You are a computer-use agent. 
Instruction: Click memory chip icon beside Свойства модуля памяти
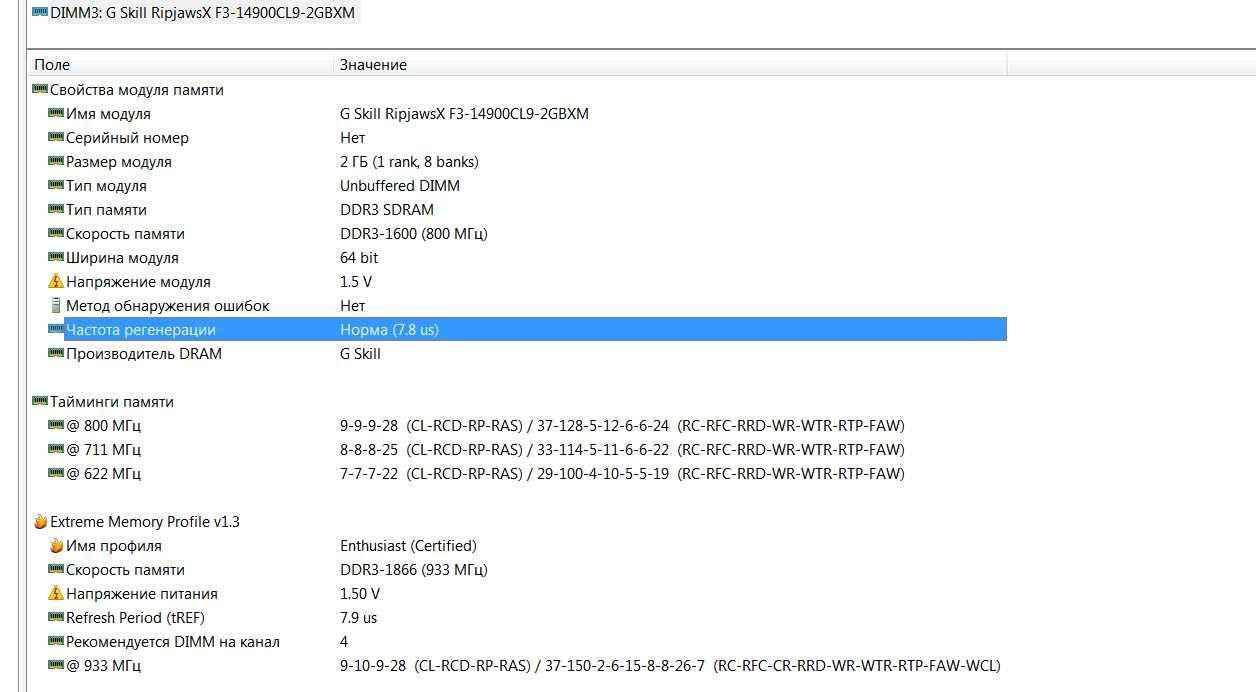pos(40,89)
